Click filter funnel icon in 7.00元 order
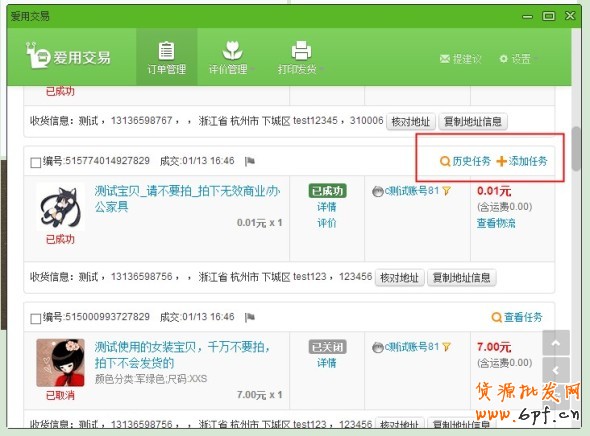Screen dimensions: 590x436 click(x=447, y=347)
